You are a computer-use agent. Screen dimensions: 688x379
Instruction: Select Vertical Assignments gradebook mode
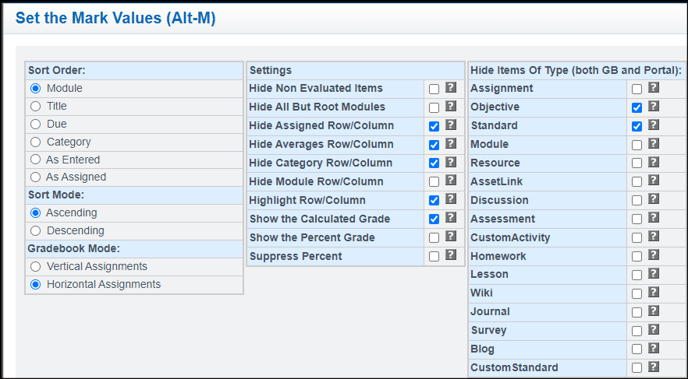(x=36, y=267)
